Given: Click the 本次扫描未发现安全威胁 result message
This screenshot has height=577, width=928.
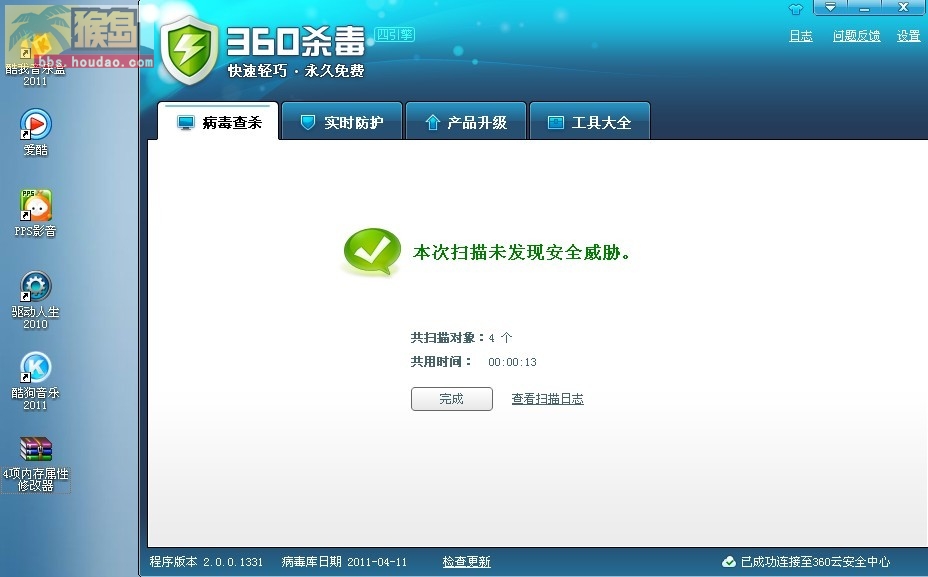Looking at the screenshot, I should [x=521, y=253].
